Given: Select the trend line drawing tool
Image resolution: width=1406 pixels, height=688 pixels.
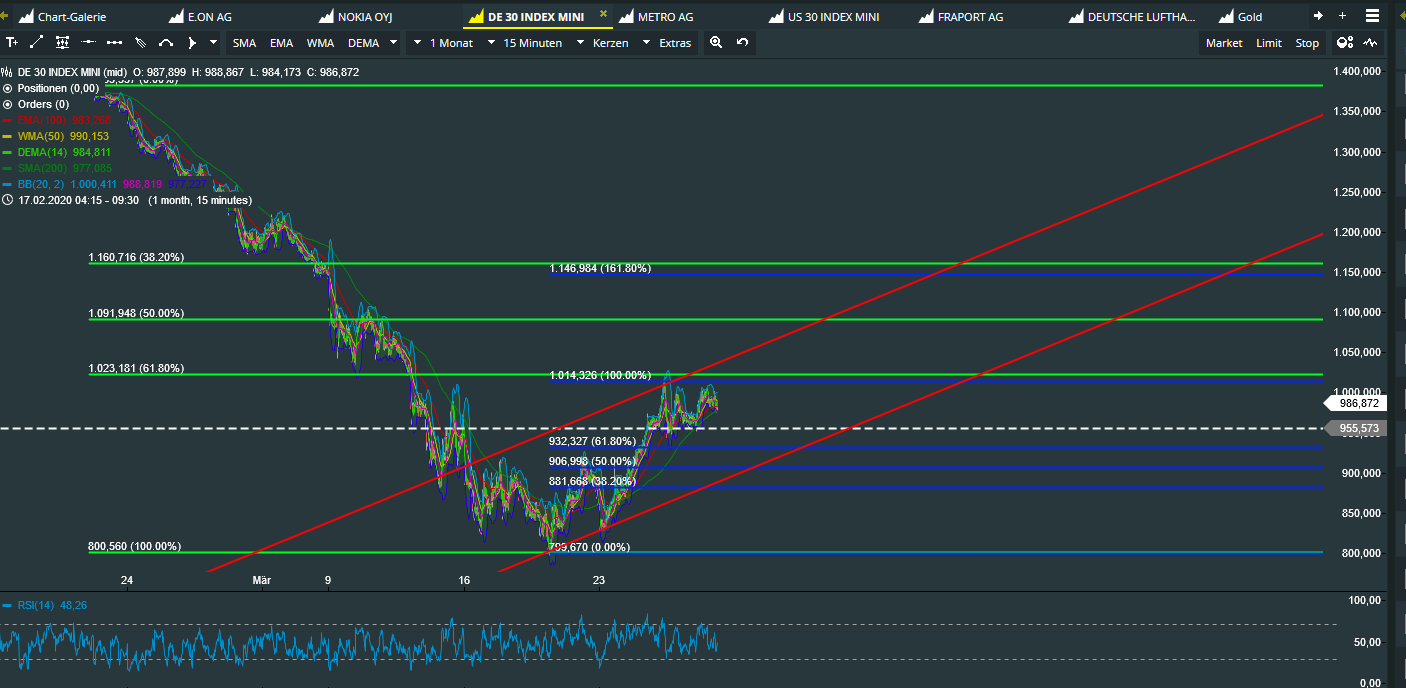Looking at the screenshot, I should click(x=36, y=42).
